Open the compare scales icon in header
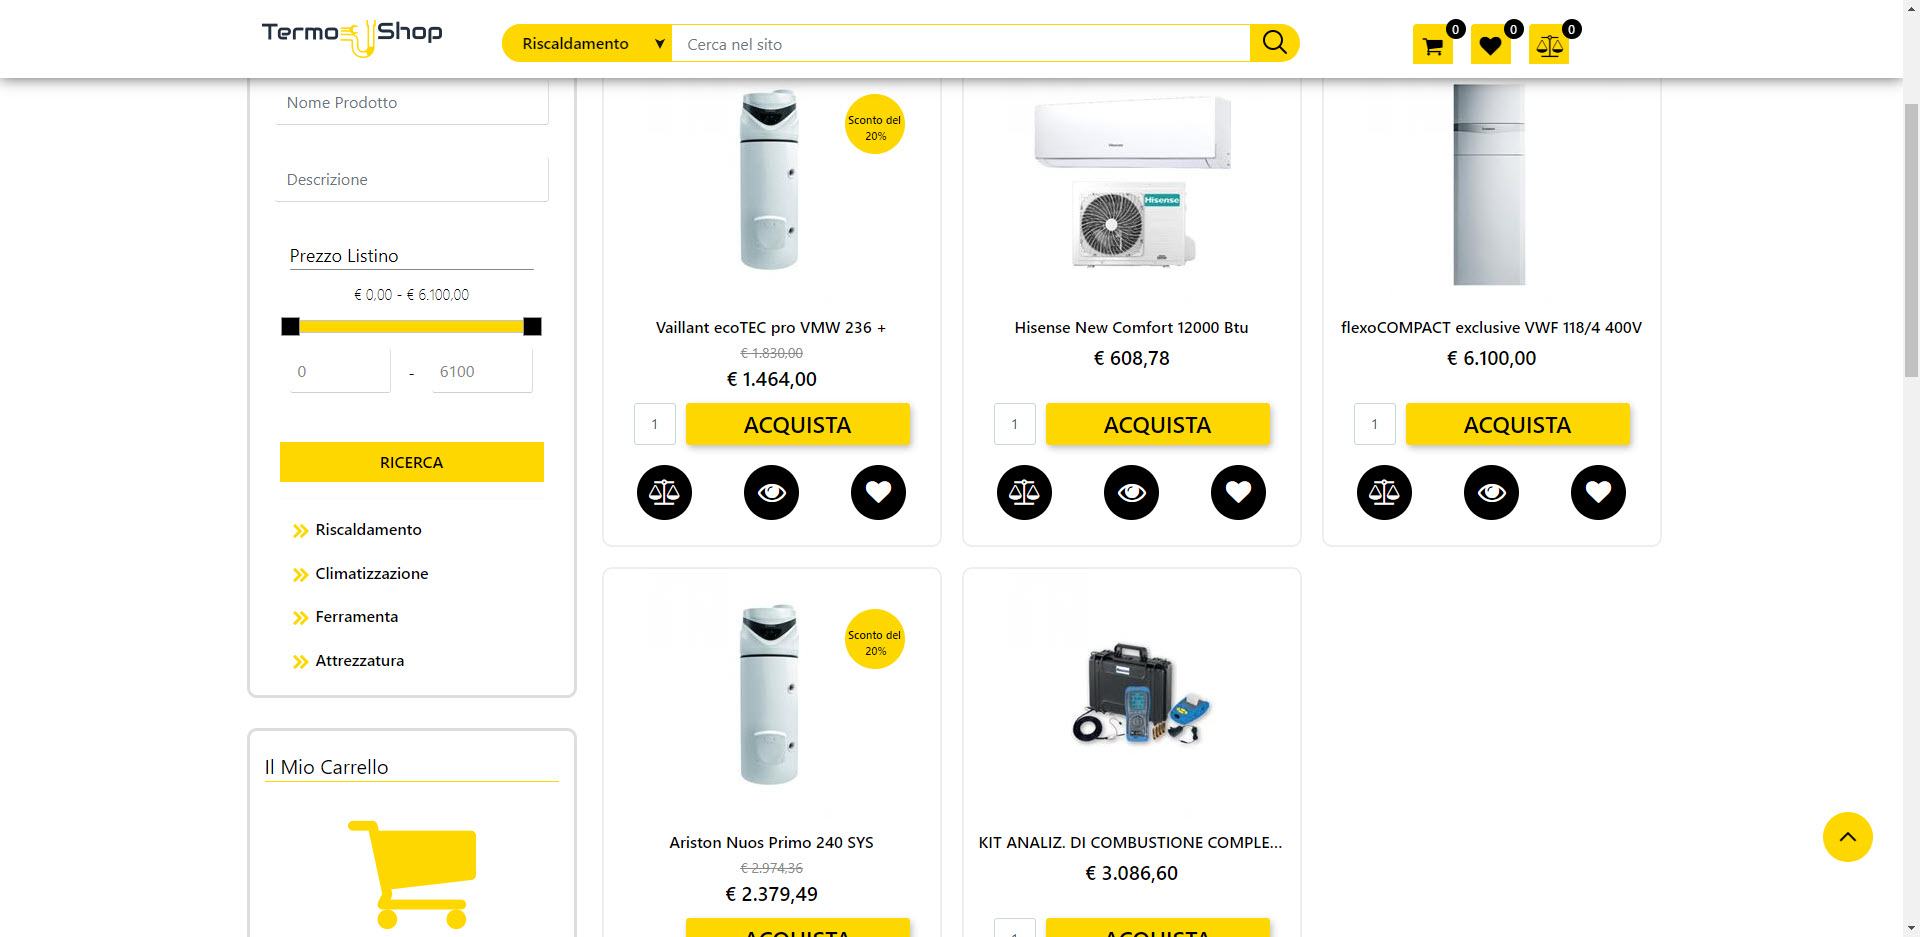1920x937 pixels. (x=1548, y=45)
